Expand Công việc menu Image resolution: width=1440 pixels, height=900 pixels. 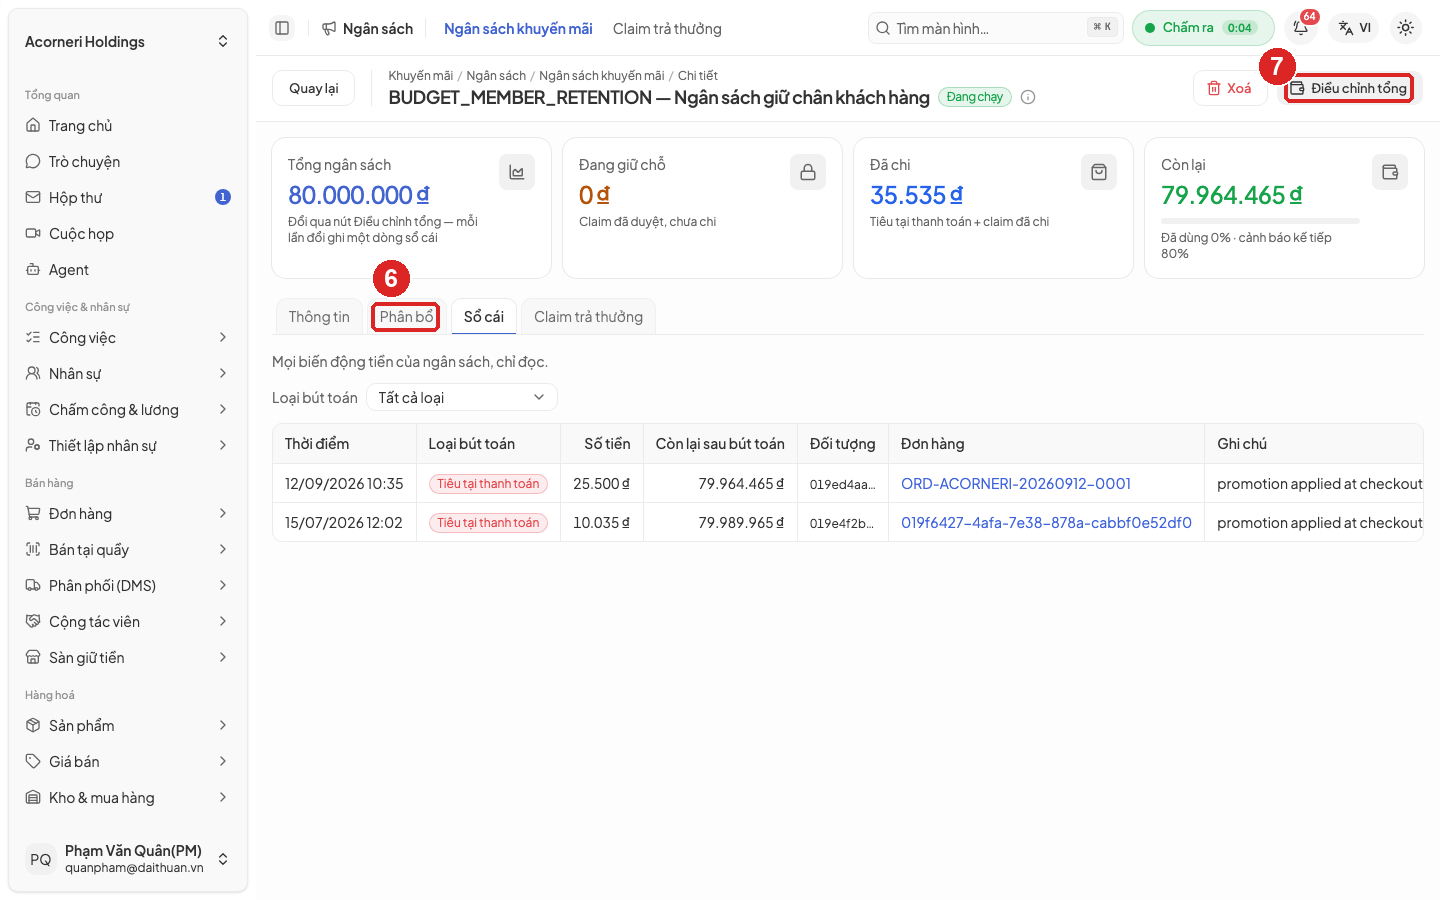coord(128,338)
